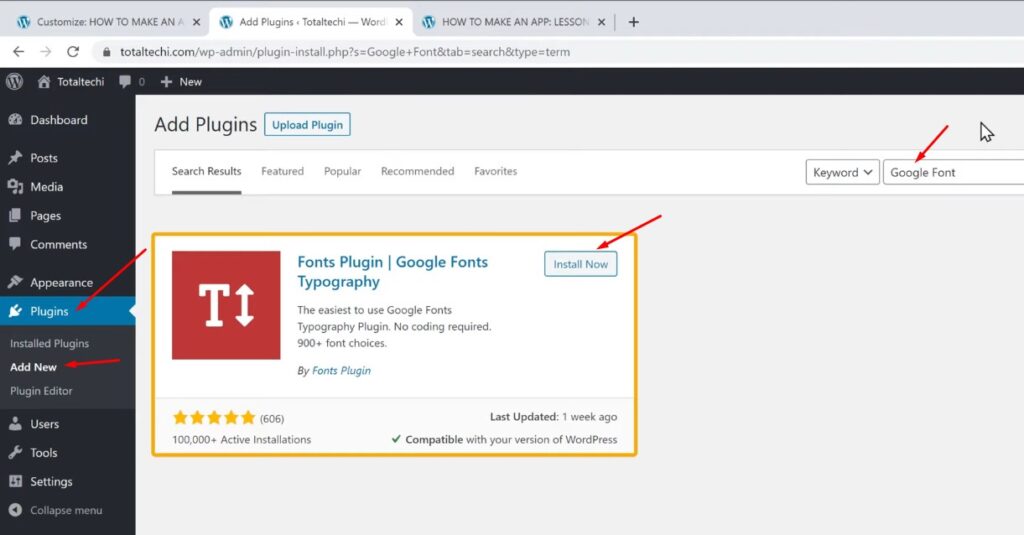Click the Compatible with your version text
This screenshot has height=535, width=1024.
(504, 440)
